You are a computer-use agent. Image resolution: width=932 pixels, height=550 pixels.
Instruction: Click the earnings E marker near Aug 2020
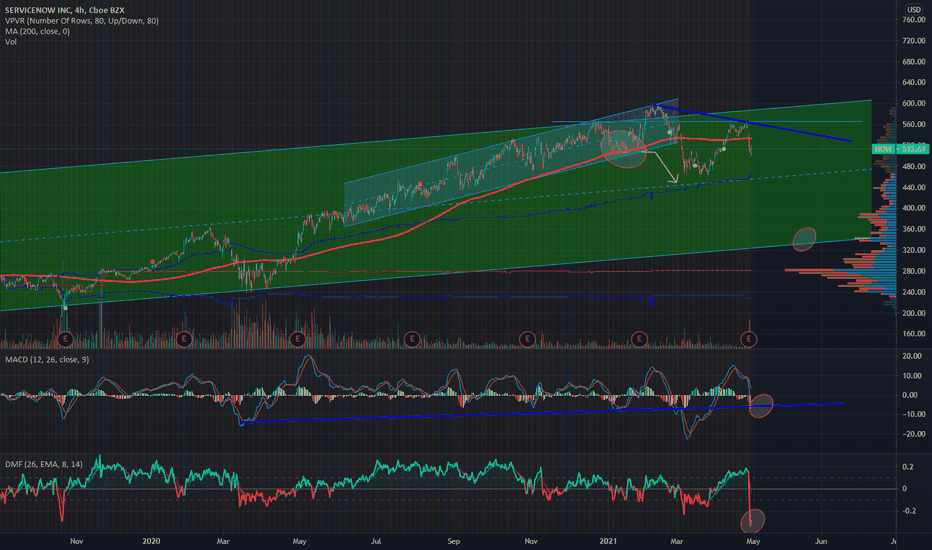click(412, 339)
